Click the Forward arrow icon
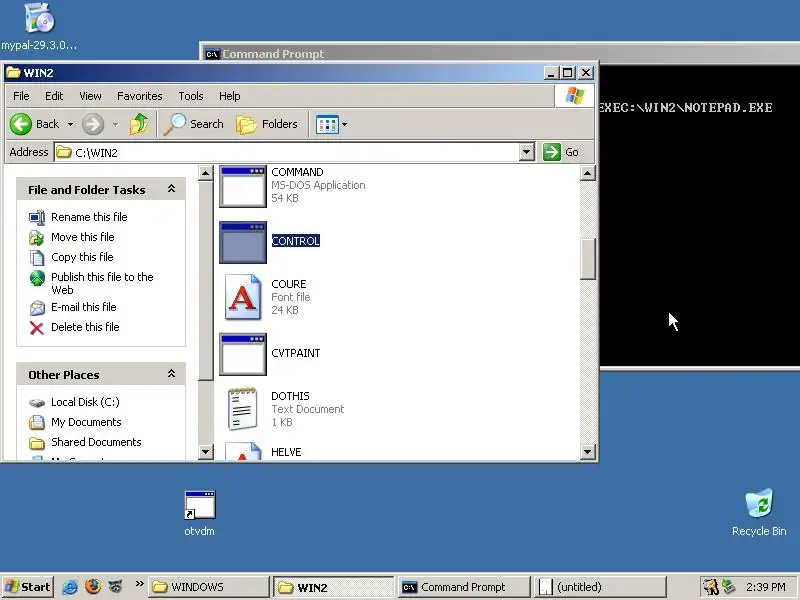 pos(93,124)
